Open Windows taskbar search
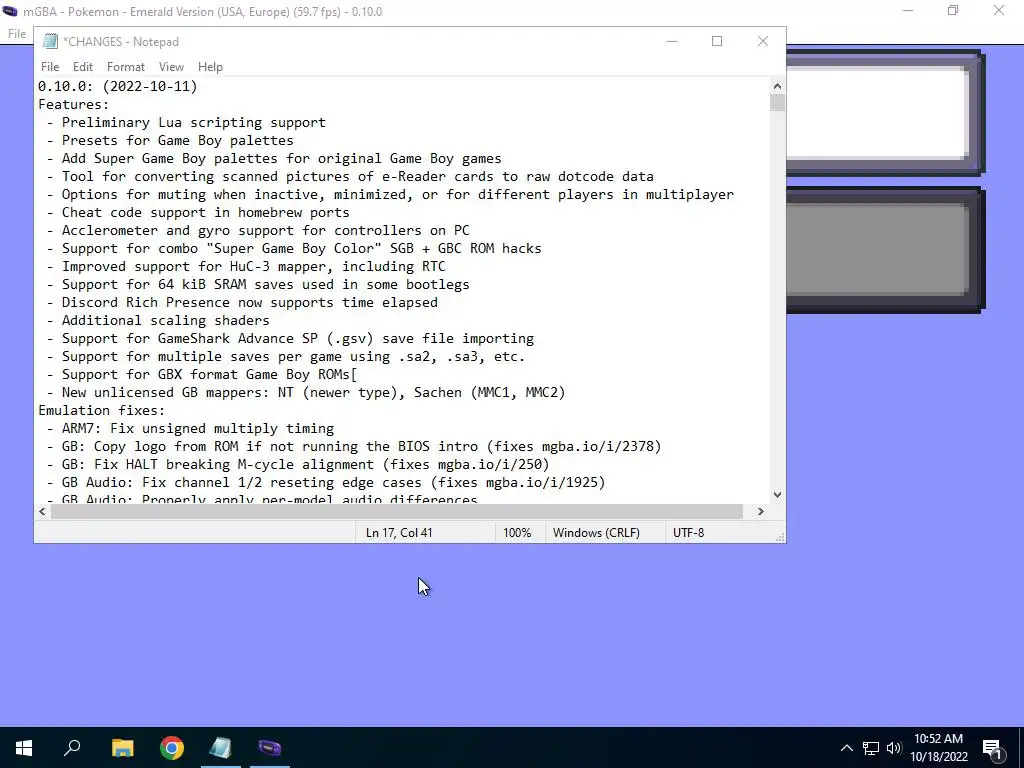 [72, 748]
